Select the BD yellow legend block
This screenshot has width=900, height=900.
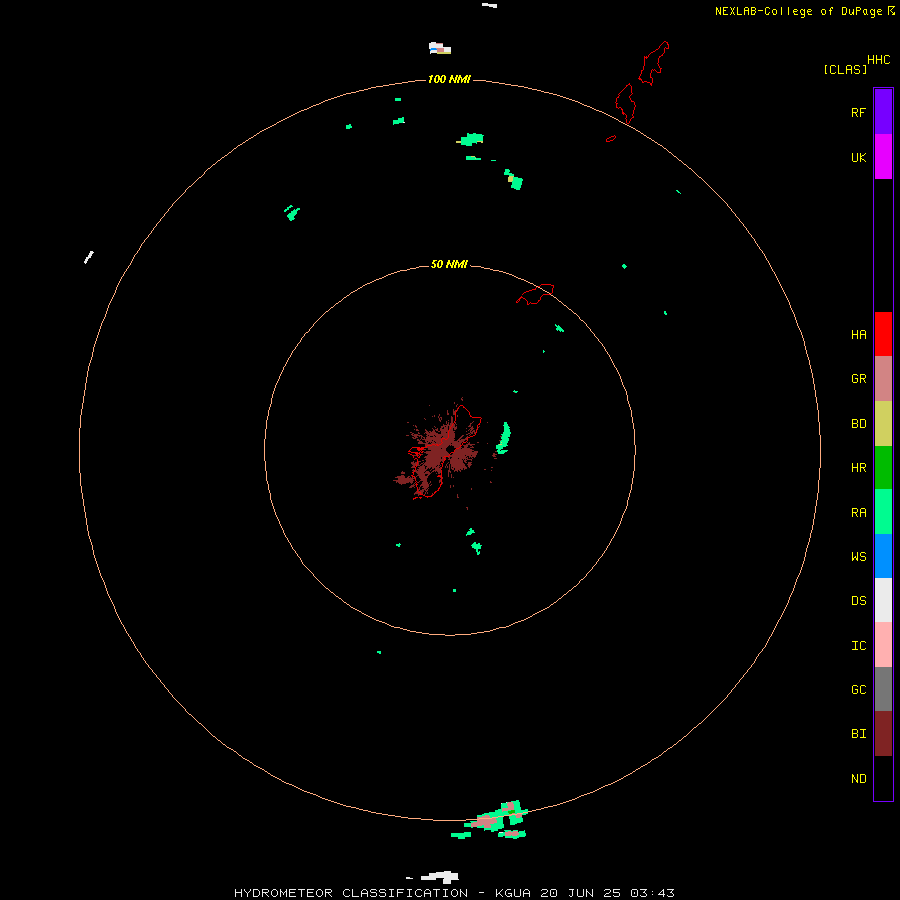coord(883,424)
